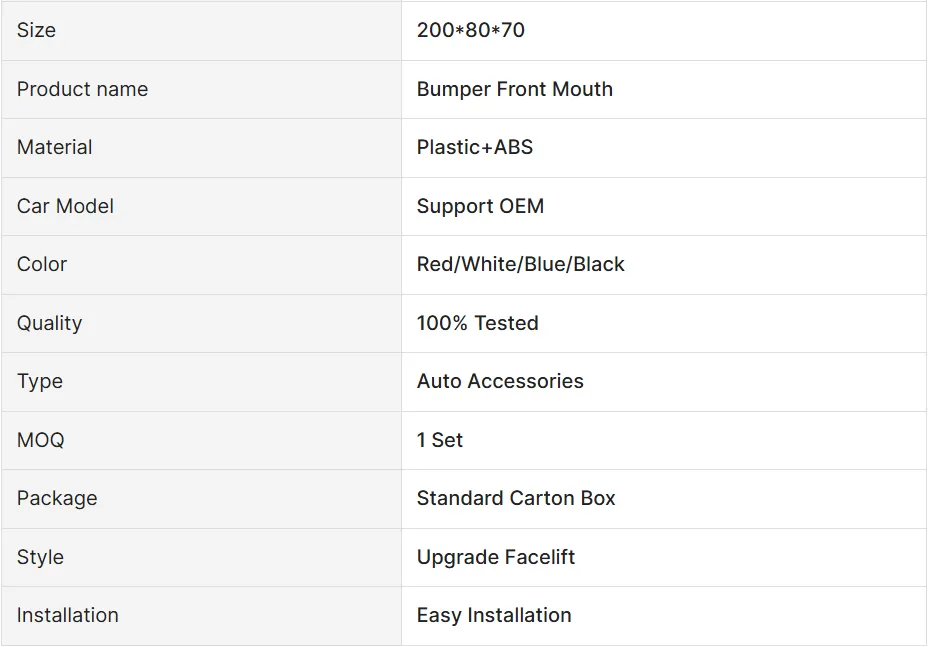Image resolution: width=930 pixels, height=647 pixels.
Task: Click the Type label cell
Action: click(40, 381)
